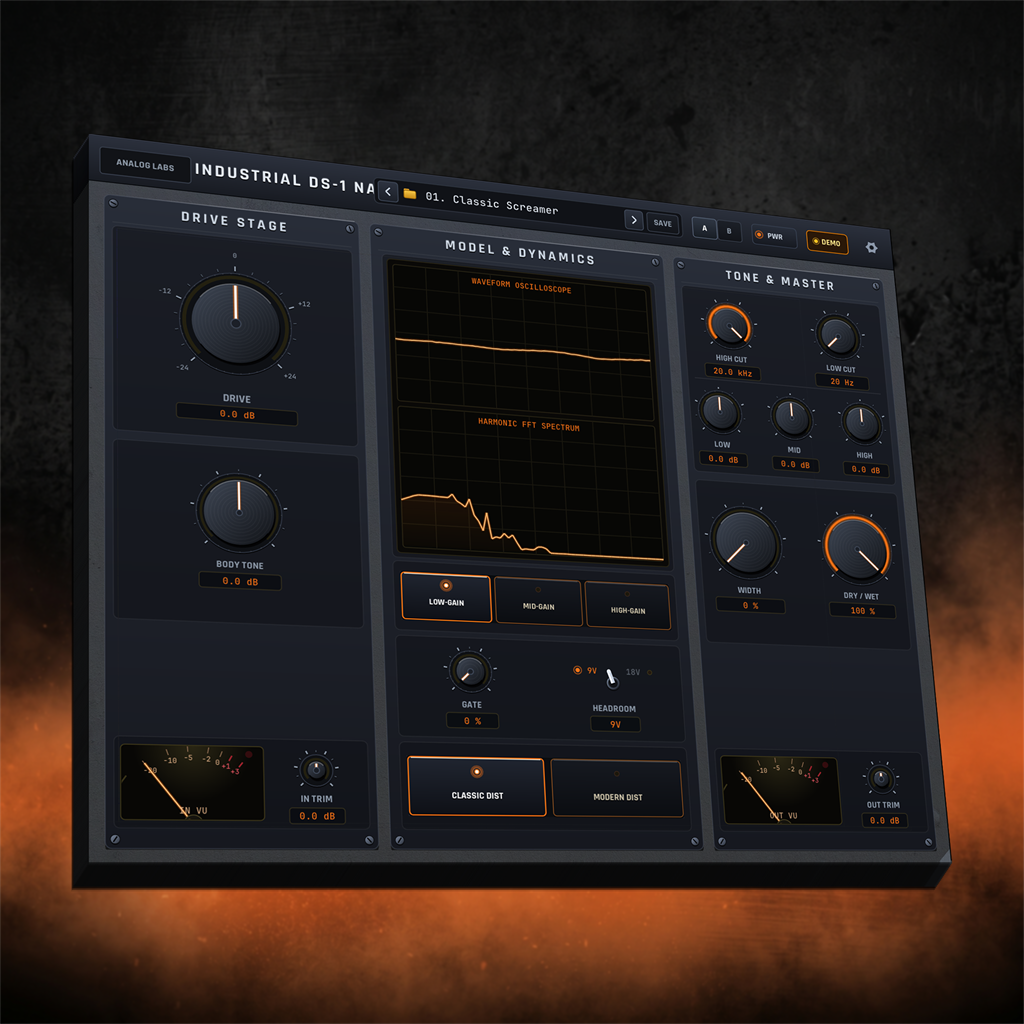This screenshot has height=1024, width=1024.
Task: Open the settings gear icon
Action: (x=871, y=248)
